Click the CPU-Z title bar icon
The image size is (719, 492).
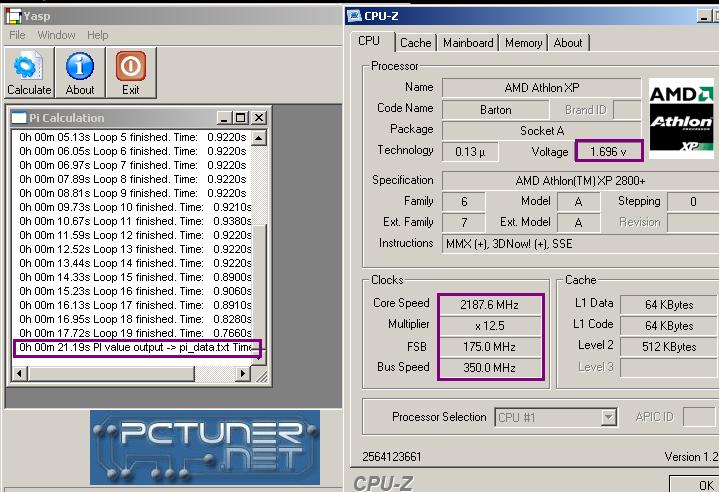point(354,16)
